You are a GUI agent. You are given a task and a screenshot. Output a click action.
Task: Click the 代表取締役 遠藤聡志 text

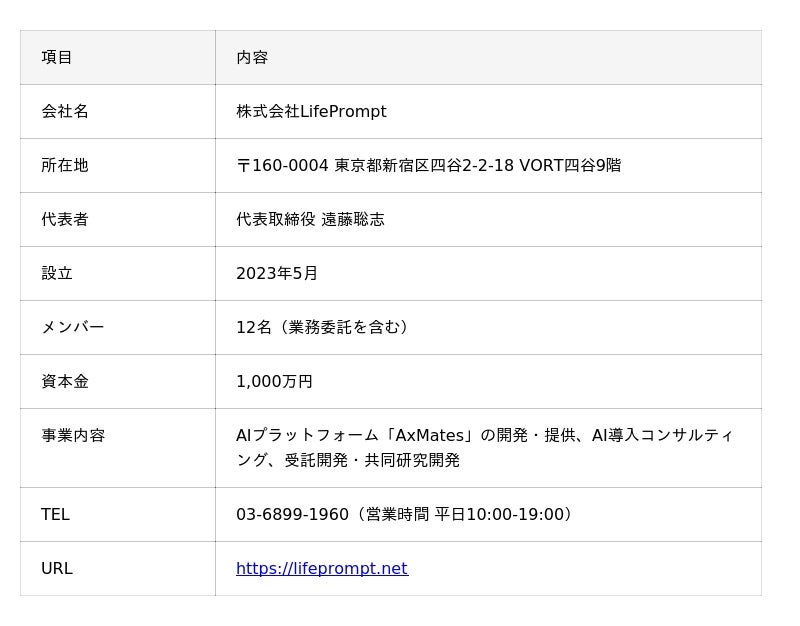310,219
